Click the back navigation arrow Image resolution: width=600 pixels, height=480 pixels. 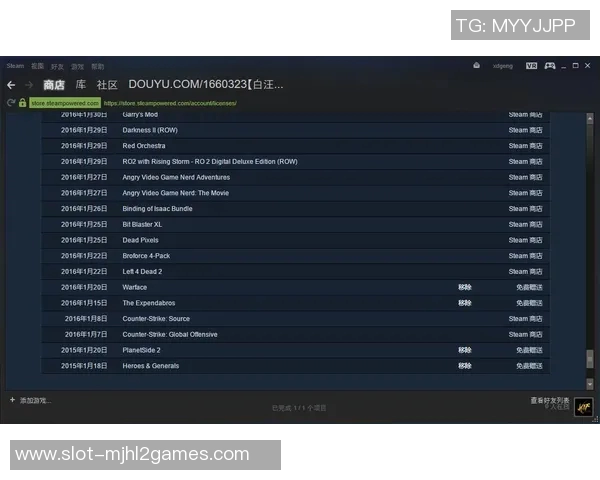tap(11, 85)
